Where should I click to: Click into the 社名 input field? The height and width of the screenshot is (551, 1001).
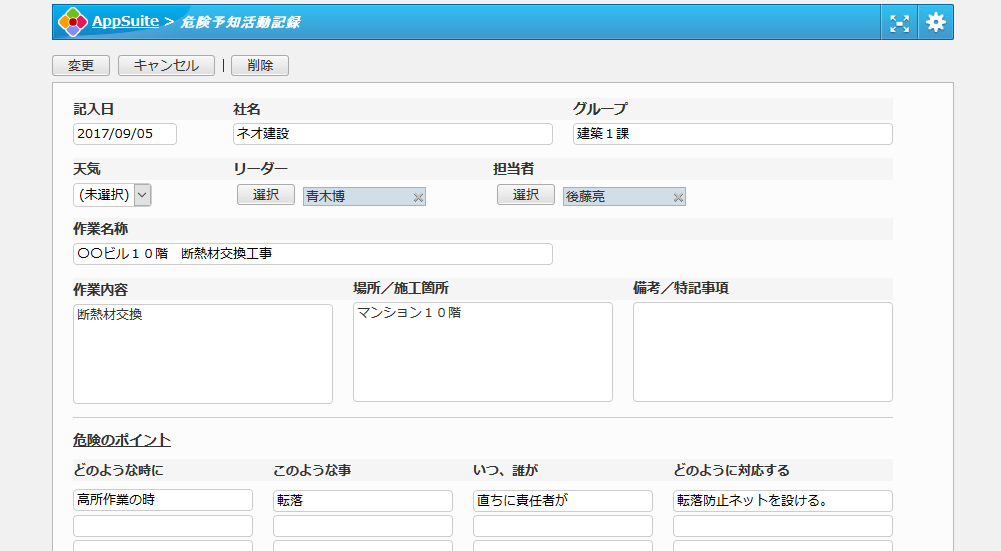[x=392, y=134]
